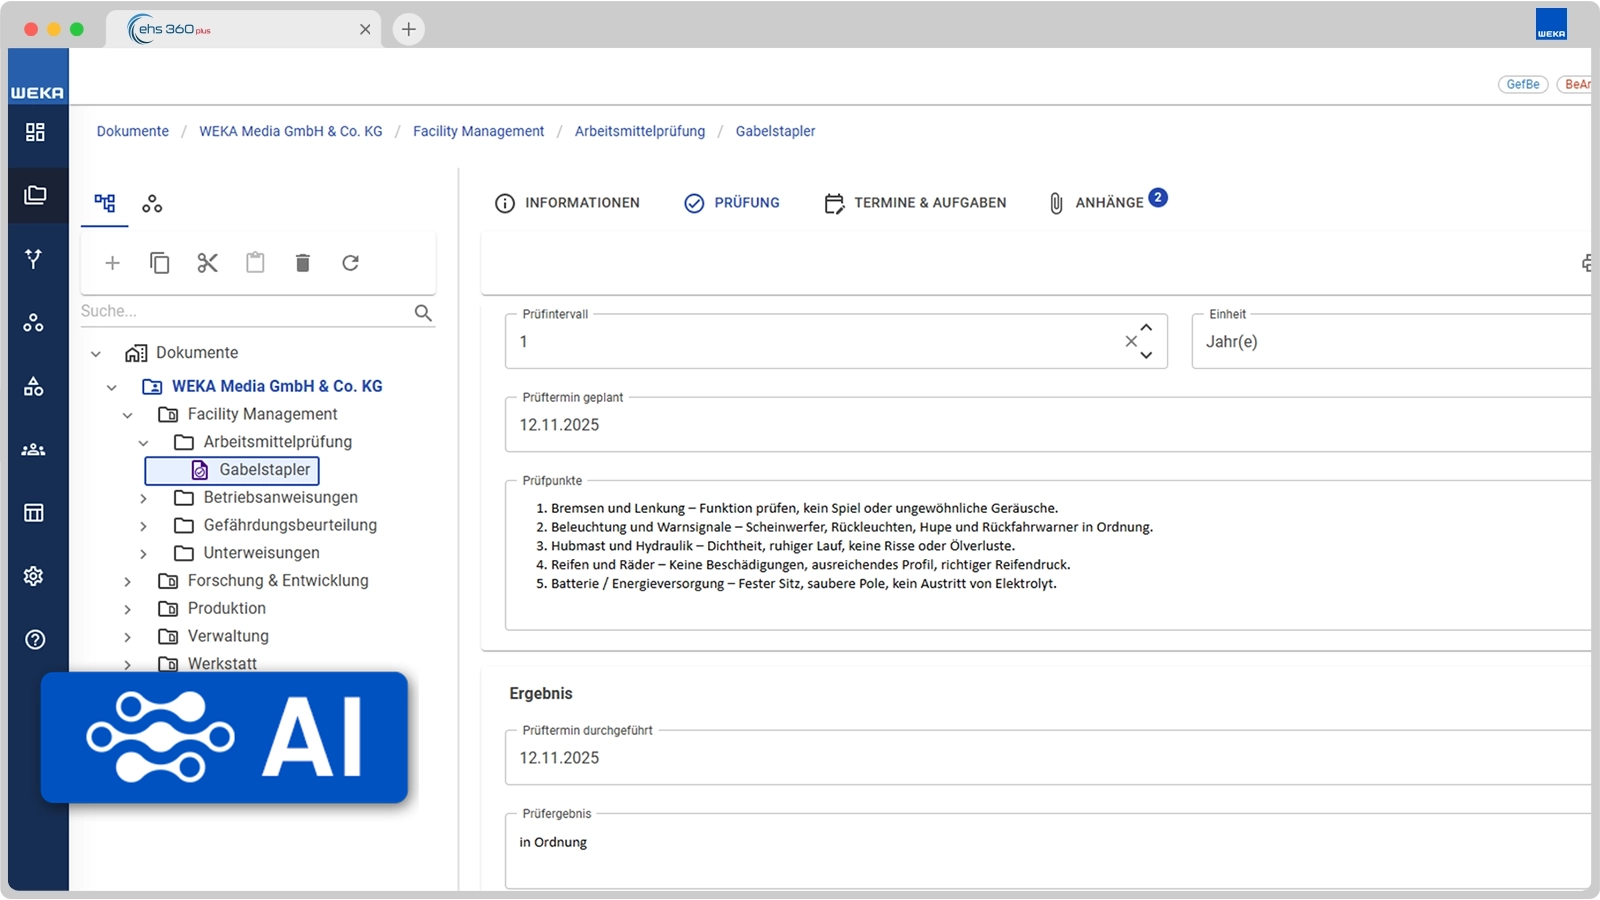Open the PRÜFUNG tab
The height and width of the screenshot is (900, 1600).
[732, 203]
